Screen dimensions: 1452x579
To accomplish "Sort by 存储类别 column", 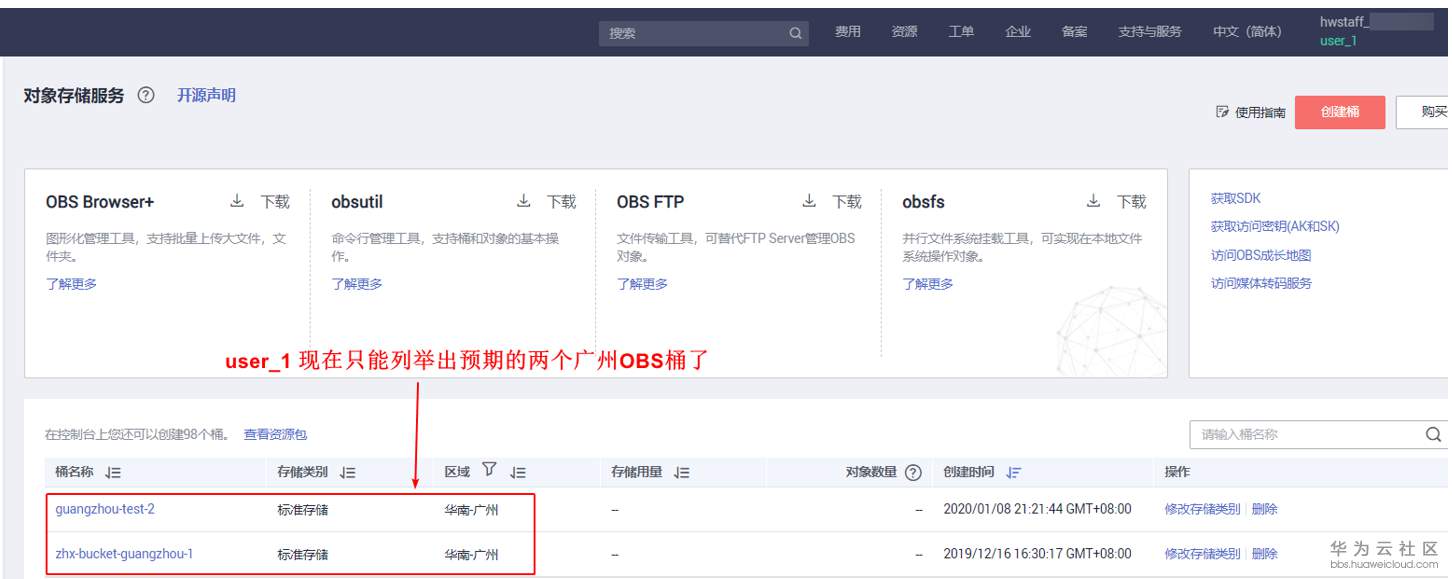I will (347, 472).
